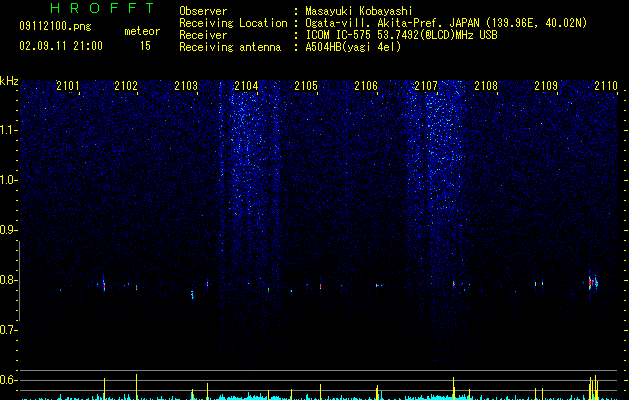Click the 0.9 kHz axis label
This screenshot has height=400, width=629.
point(8,230)
